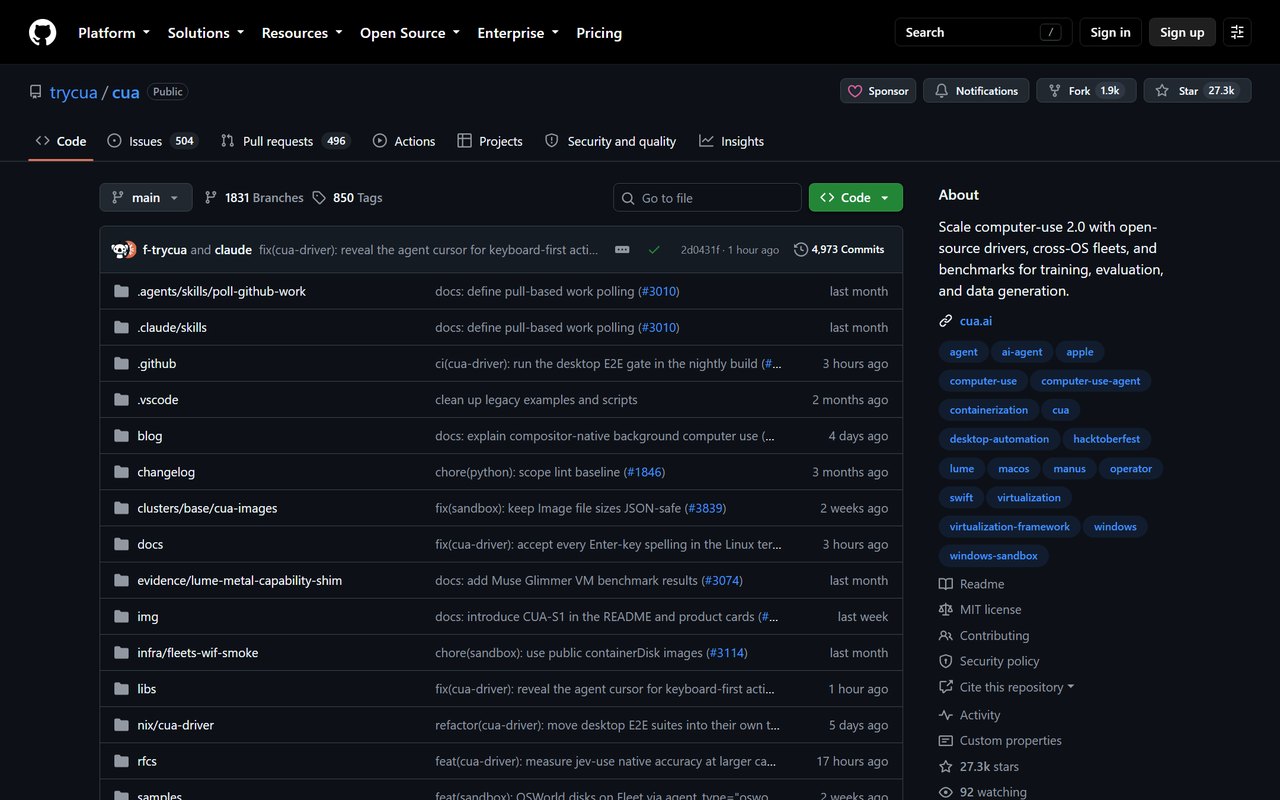Image resolution: width=1280 pixels, height=800 pixels.
Task: Star the cua repository
Action: coord(1197,91)
